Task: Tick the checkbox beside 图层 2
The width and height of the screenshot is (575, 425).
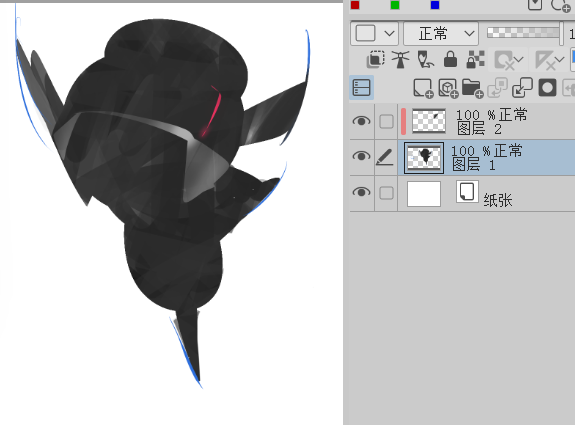Action: (386, 121)
